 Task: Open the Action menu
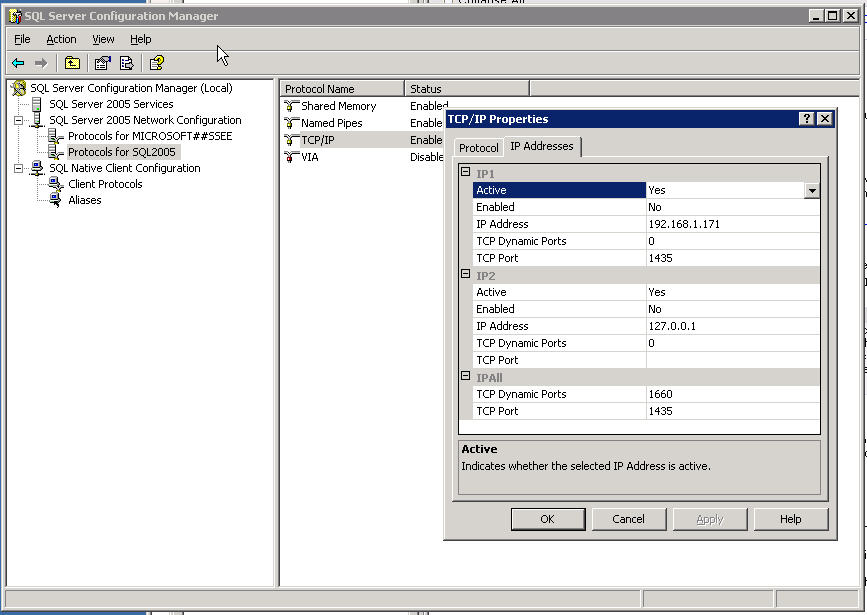point(61,39)
